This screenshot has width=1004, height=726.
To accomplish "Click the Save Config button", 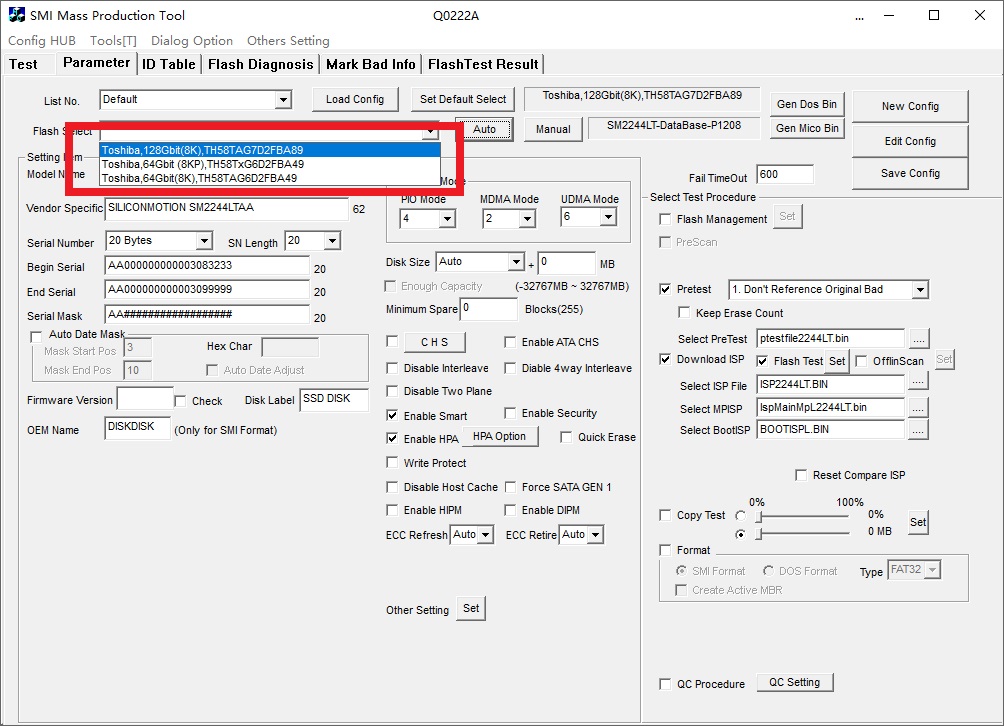I will (x=910, y=173).
